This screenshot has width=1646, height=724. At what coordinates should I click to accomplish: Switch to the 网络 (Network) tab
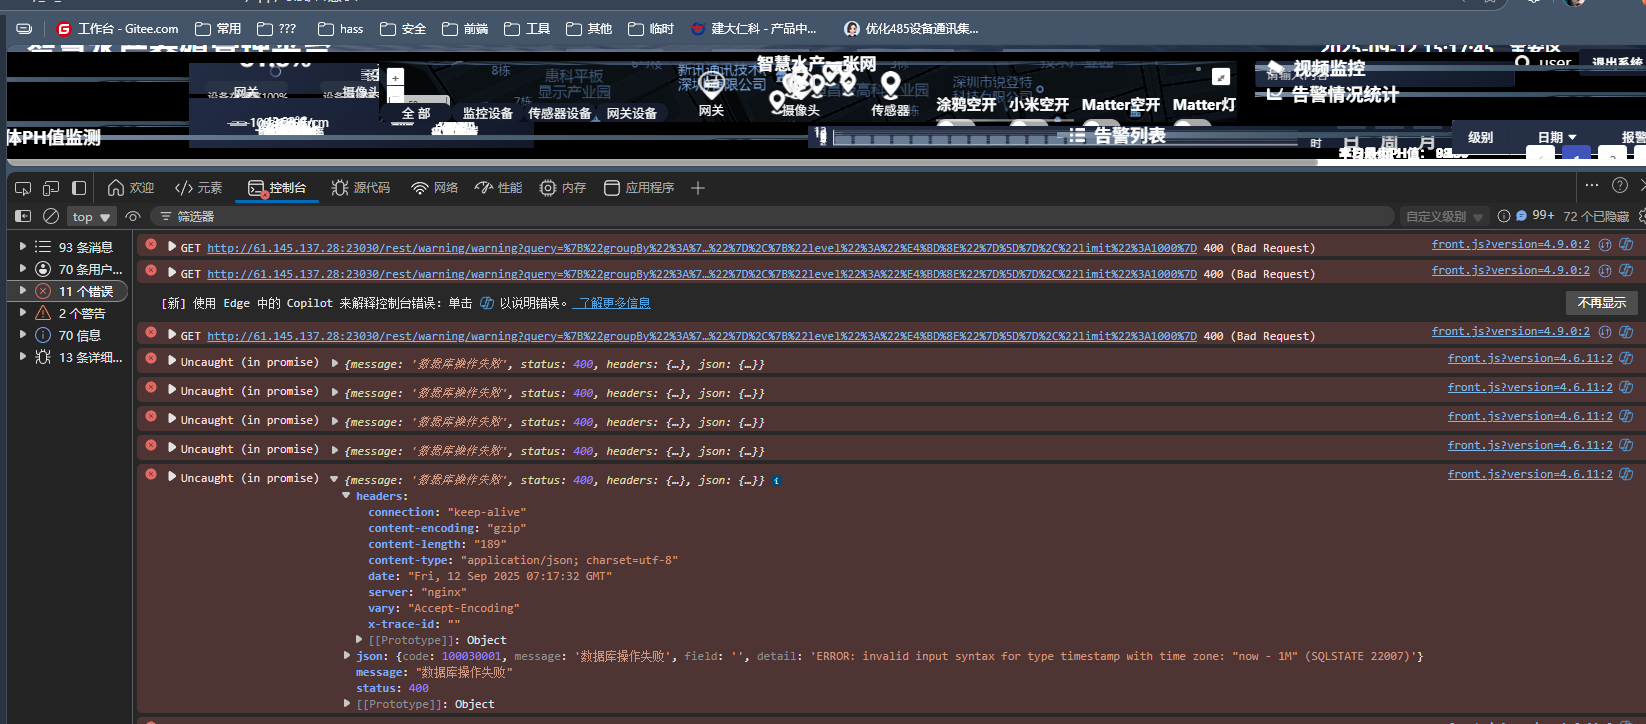pyautogui.click(x=434, y=188)
